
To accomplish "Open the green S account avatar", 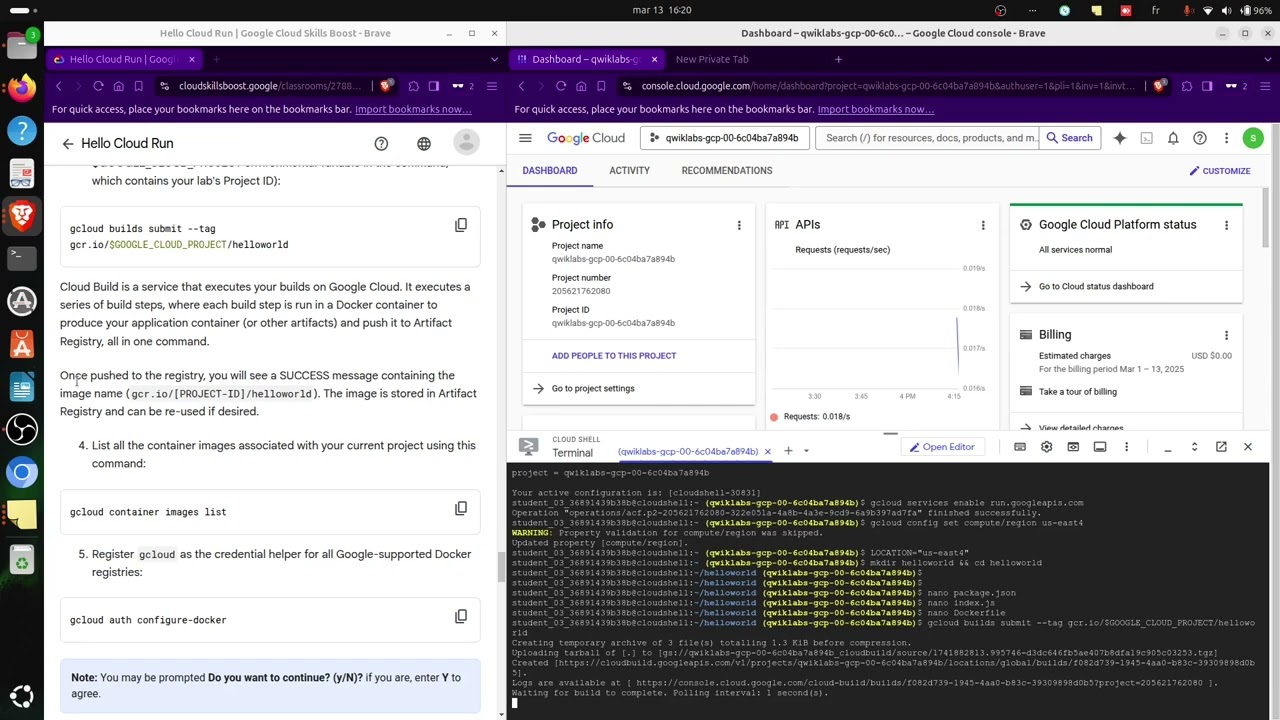I will coord(1253,138).
